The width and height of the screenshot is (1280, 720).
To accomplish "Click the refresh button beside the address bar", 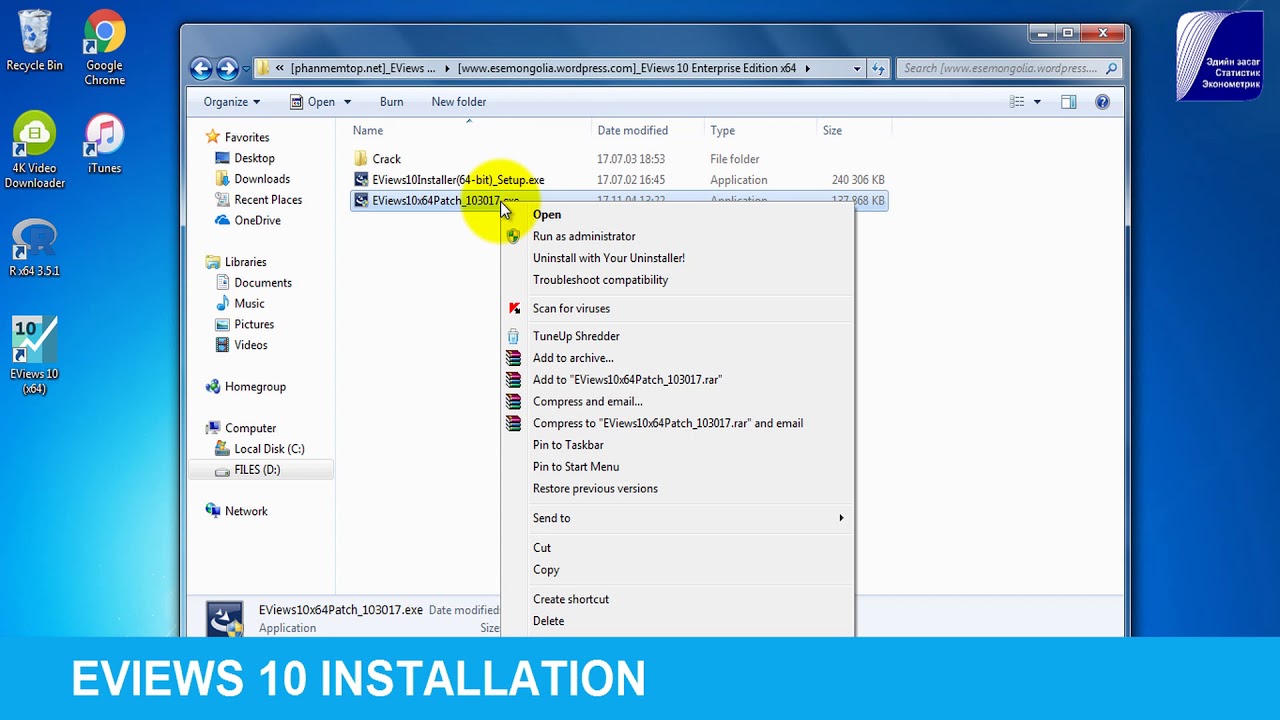I will point(878,68).
